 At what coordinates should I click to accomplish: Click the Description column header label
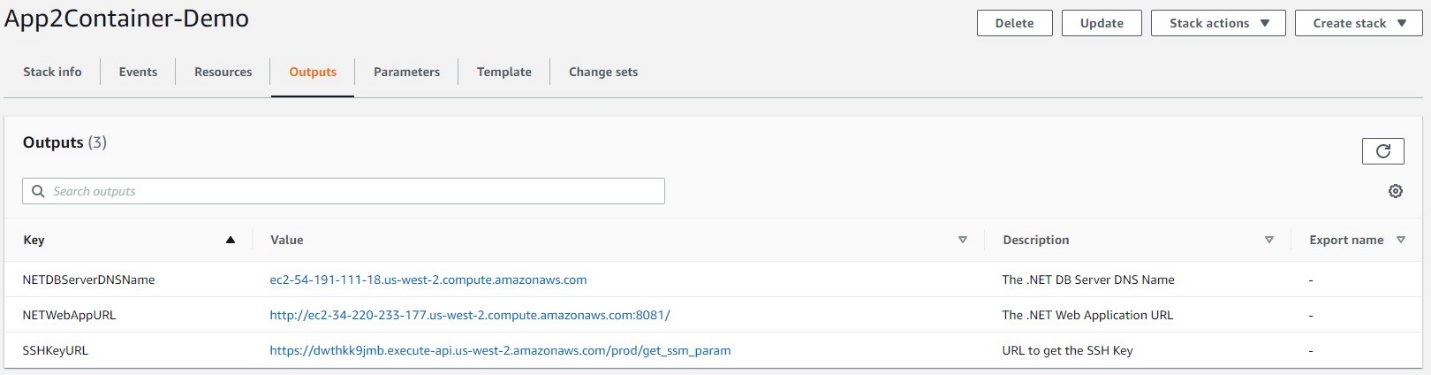1035,240
